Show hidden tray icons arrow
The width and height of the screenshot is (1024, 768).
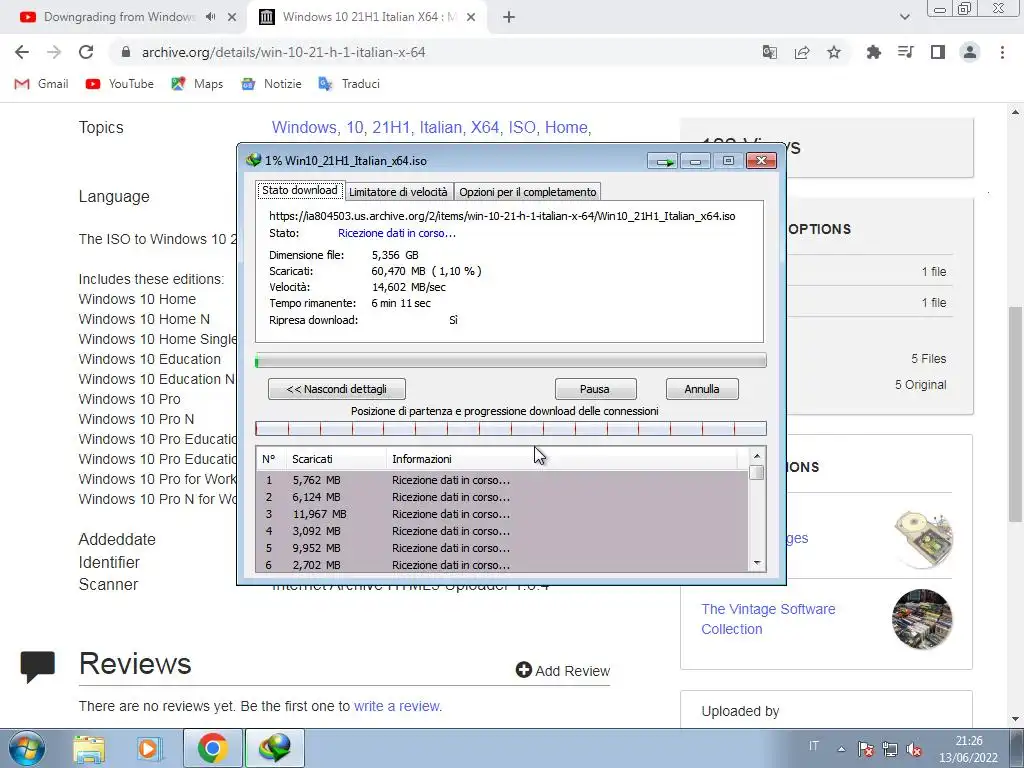pyautogui.click(x=841, y=749)
